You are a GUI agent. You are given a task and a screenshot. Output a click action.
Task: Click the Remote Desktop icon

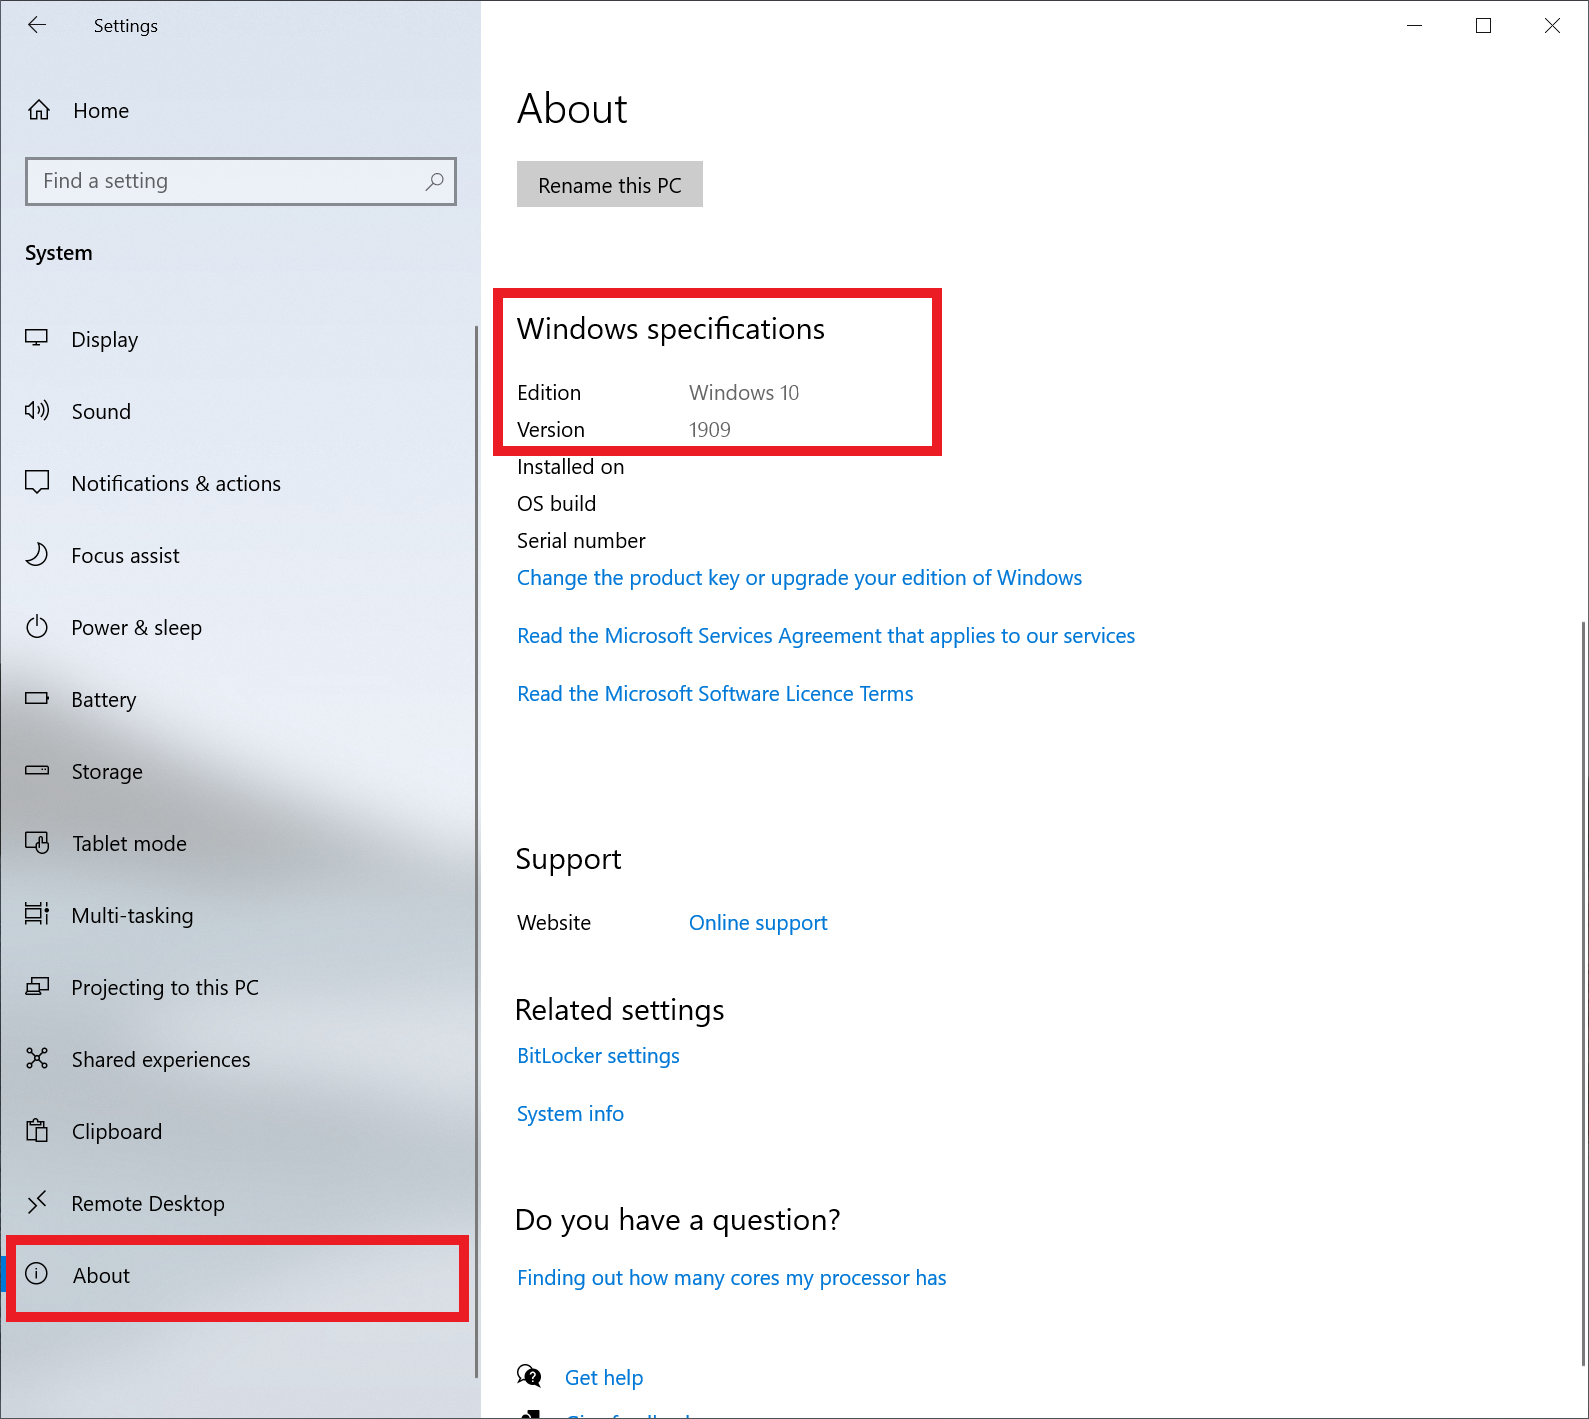37,1203
